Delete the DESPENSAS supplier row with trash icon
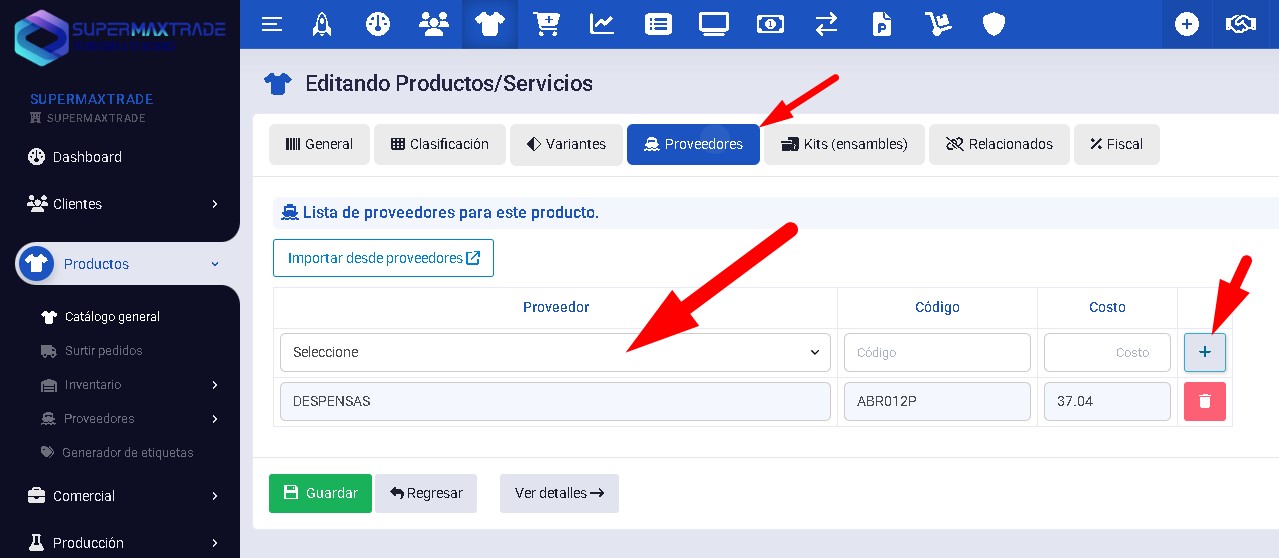This screenshot has height=558, width=1279. 1205,401
